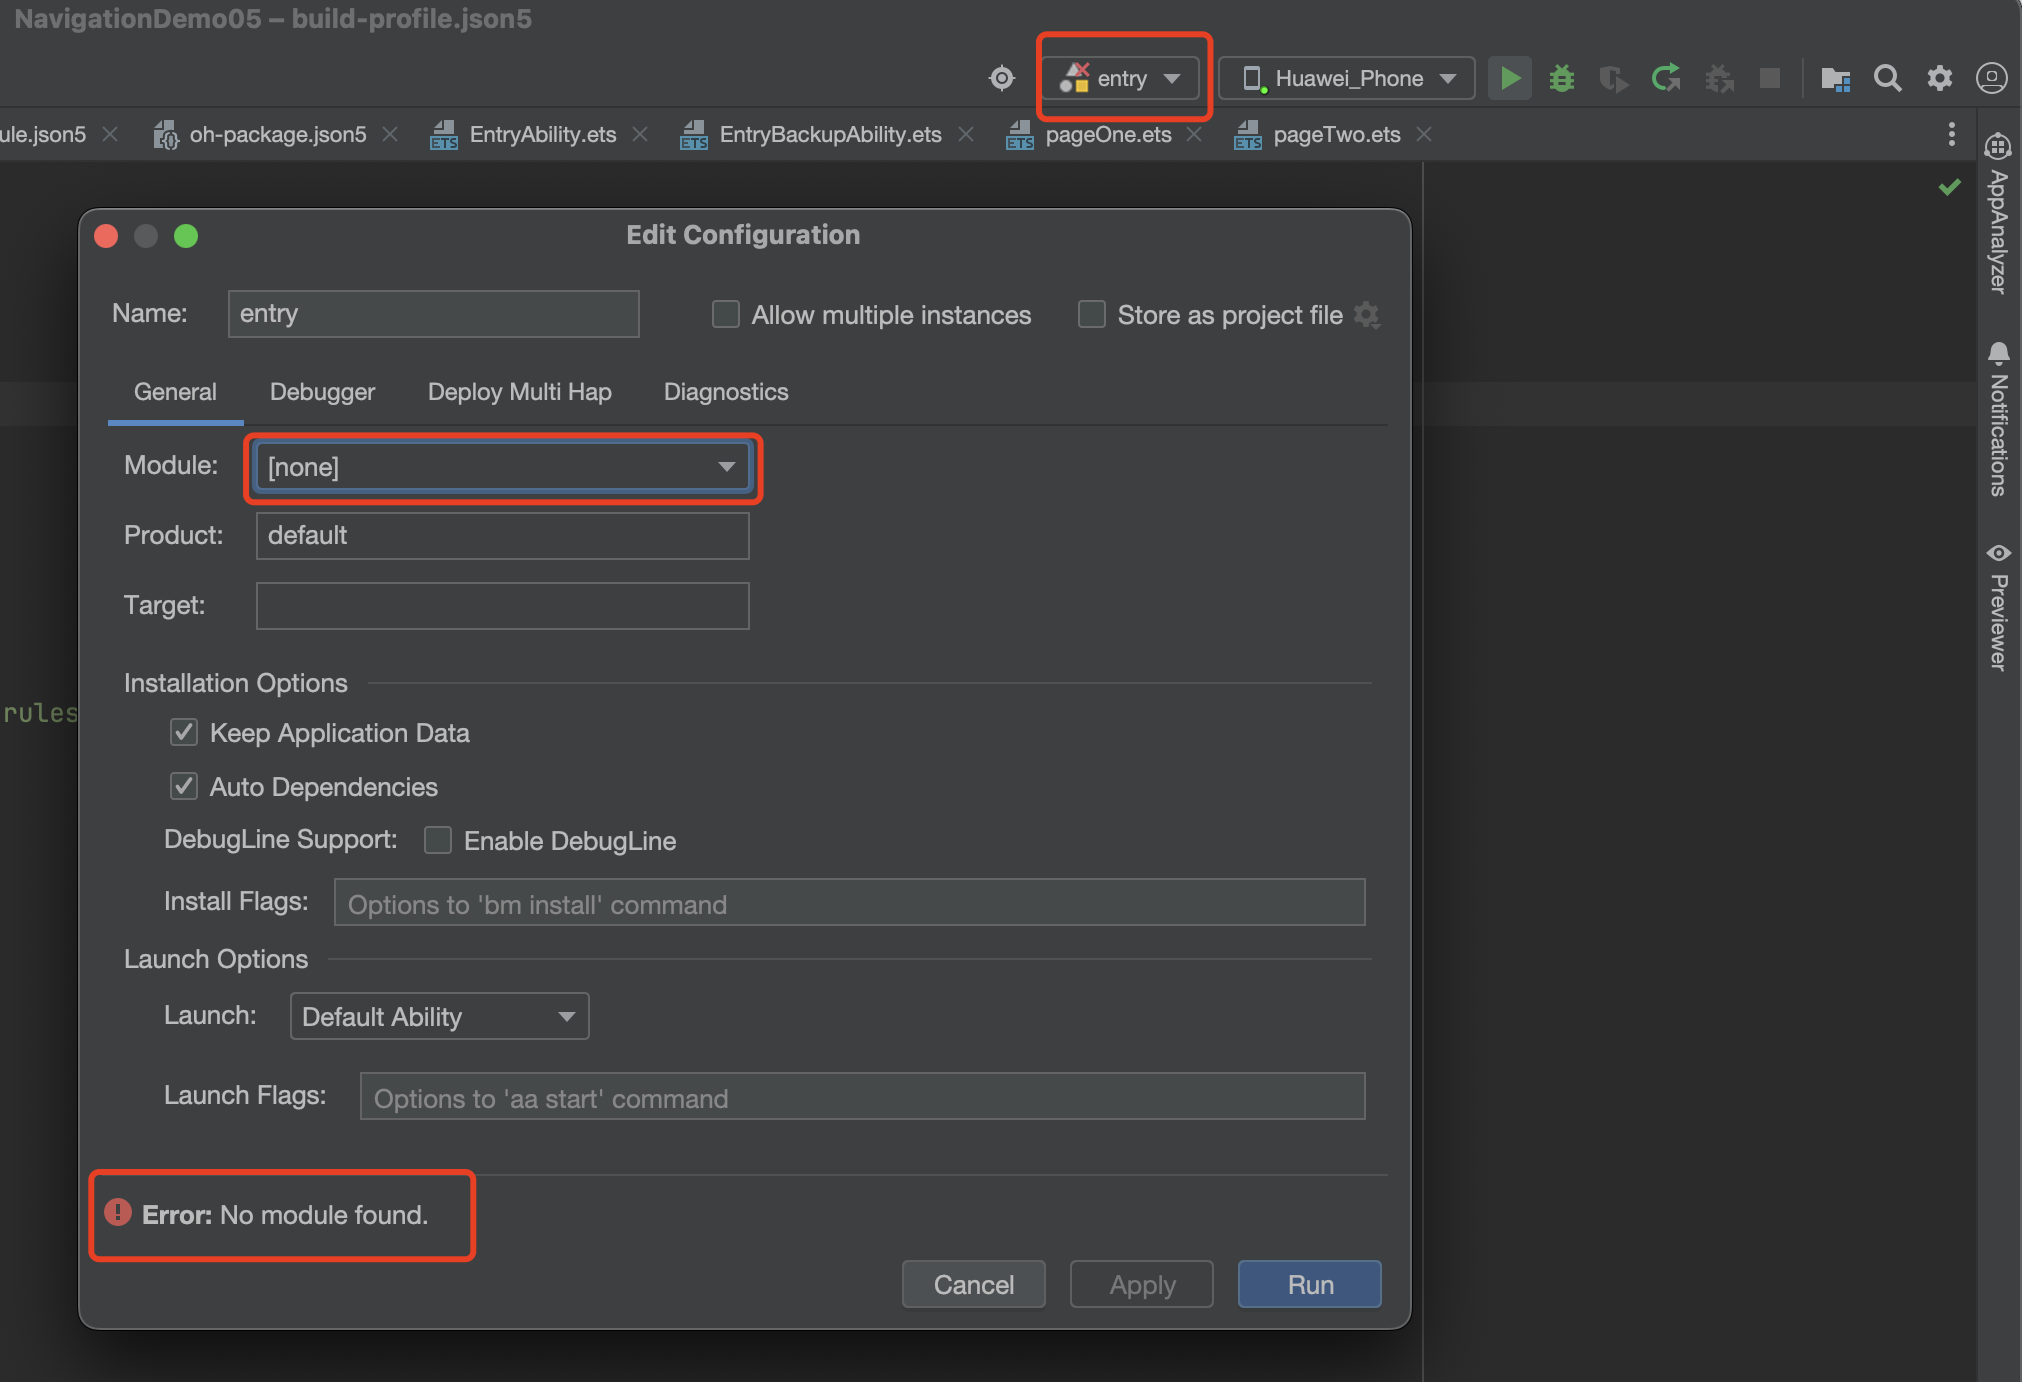The height and width of the screenshot is (1382, 2022).
Task: Click the reload with arrow icon
Action: click(x=1666, y=78)
